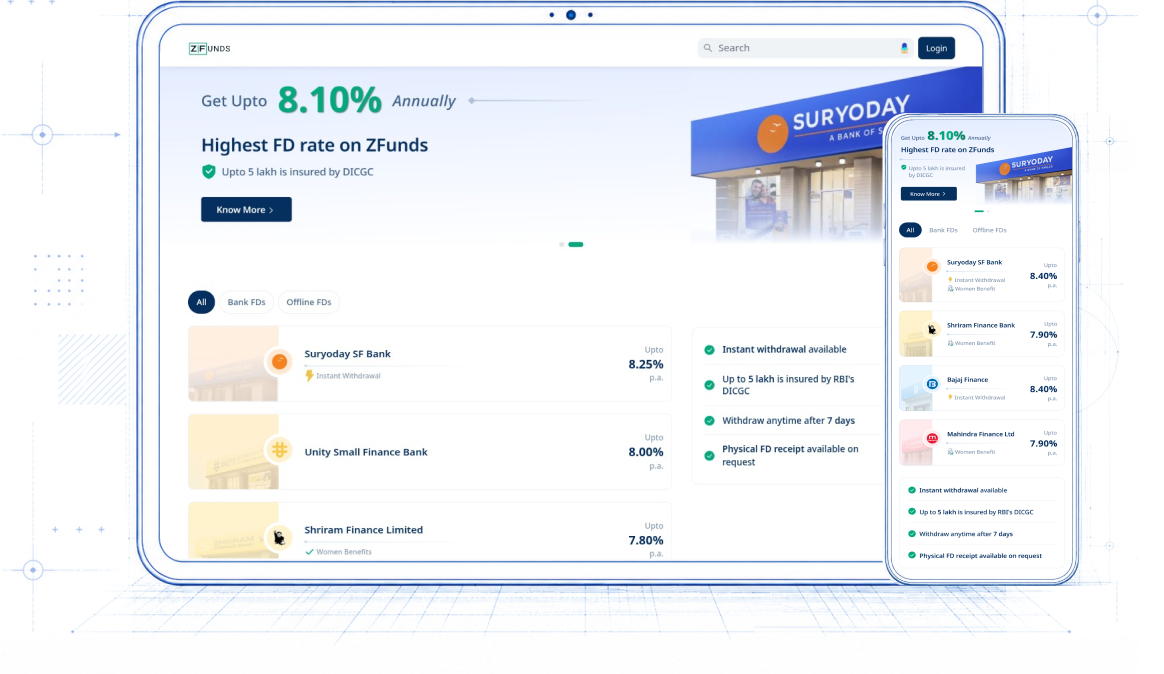Open the Shriram Finance Limited card
Viewport: 1164px width, 674px height.
430,531
